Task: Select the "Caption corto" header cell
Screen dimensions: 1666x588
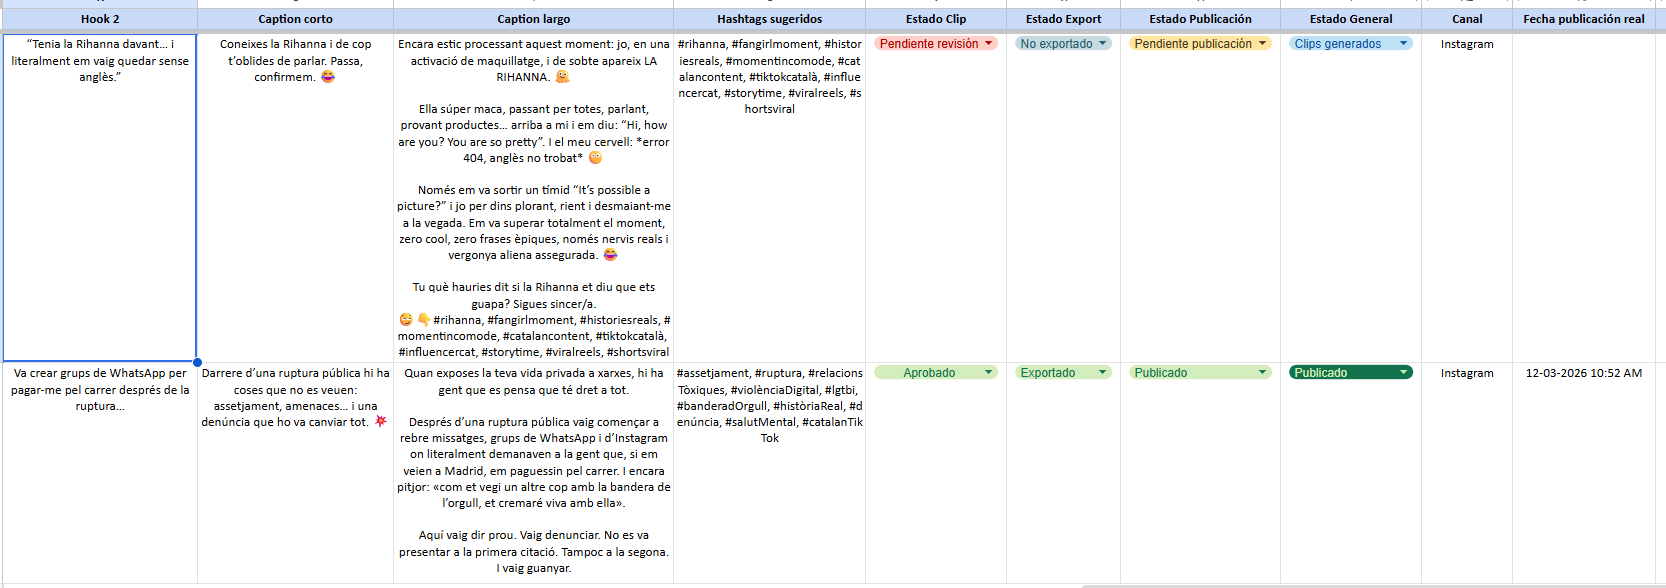Action: point(295,19)
